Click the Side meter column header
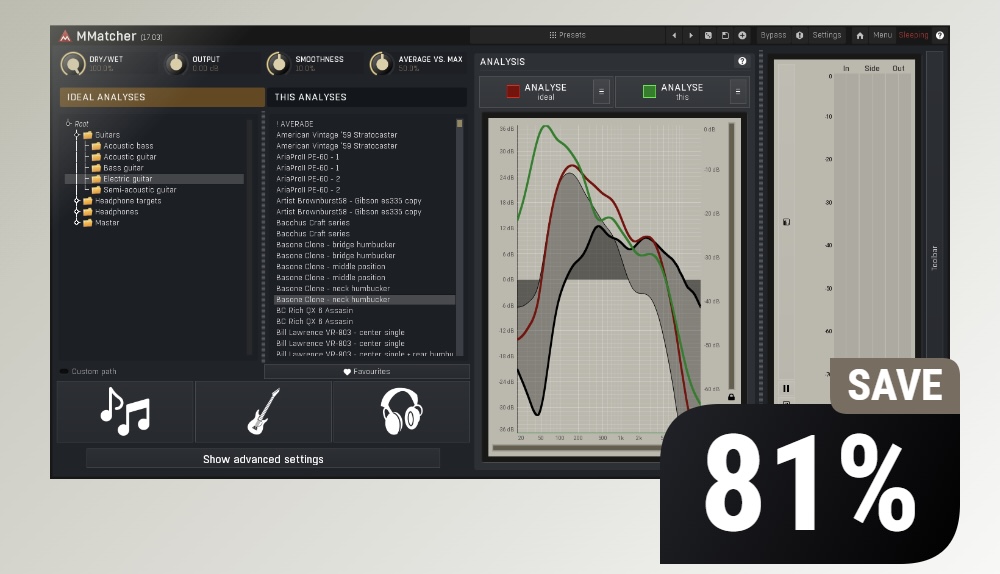This screenshot has width=1000, height=574. pyautogui.click(x=872, y=68)
